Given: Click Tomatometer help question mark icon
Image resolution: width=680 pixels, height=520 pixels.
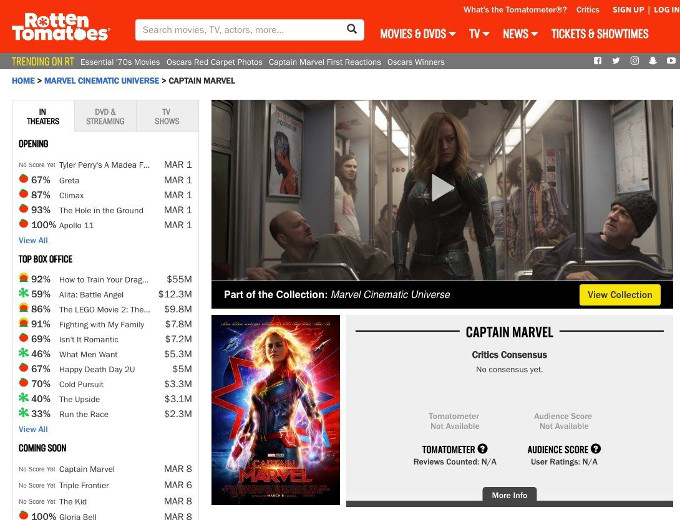Looking at the screenshot, I should (483, 449).
